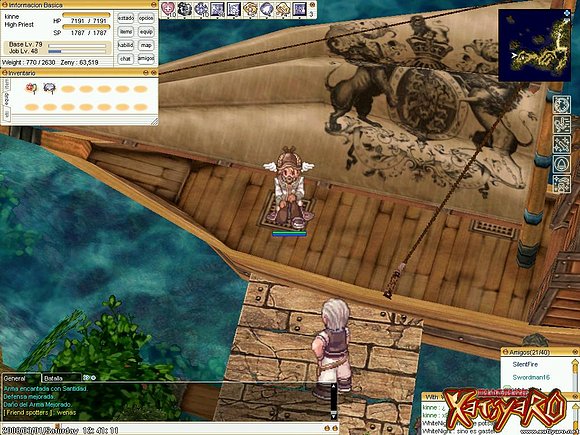Screen dimensions: 580x435
Task: Minimize the Inventario window
Action: click(x=146, y=72)
